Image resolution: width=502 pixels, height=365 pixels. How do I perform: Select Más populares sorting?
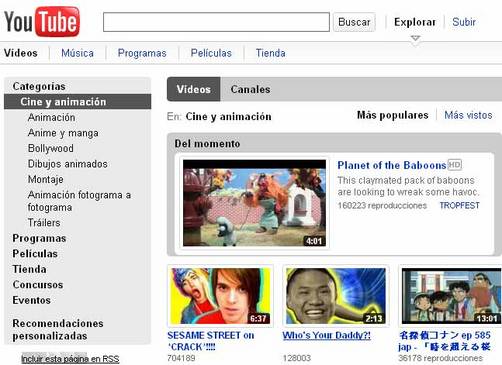pos(393,115)
